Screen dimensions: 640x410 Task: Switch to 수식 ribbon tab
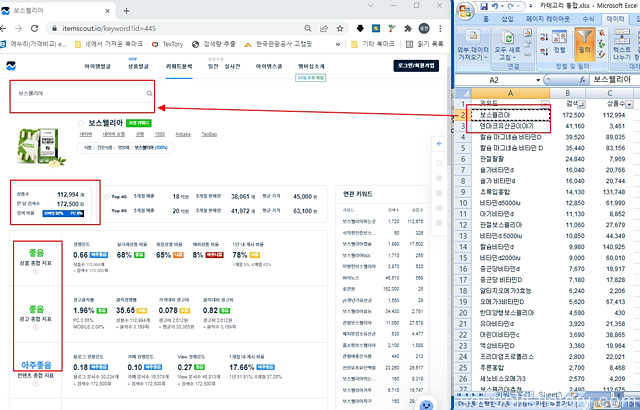(588, 19)
